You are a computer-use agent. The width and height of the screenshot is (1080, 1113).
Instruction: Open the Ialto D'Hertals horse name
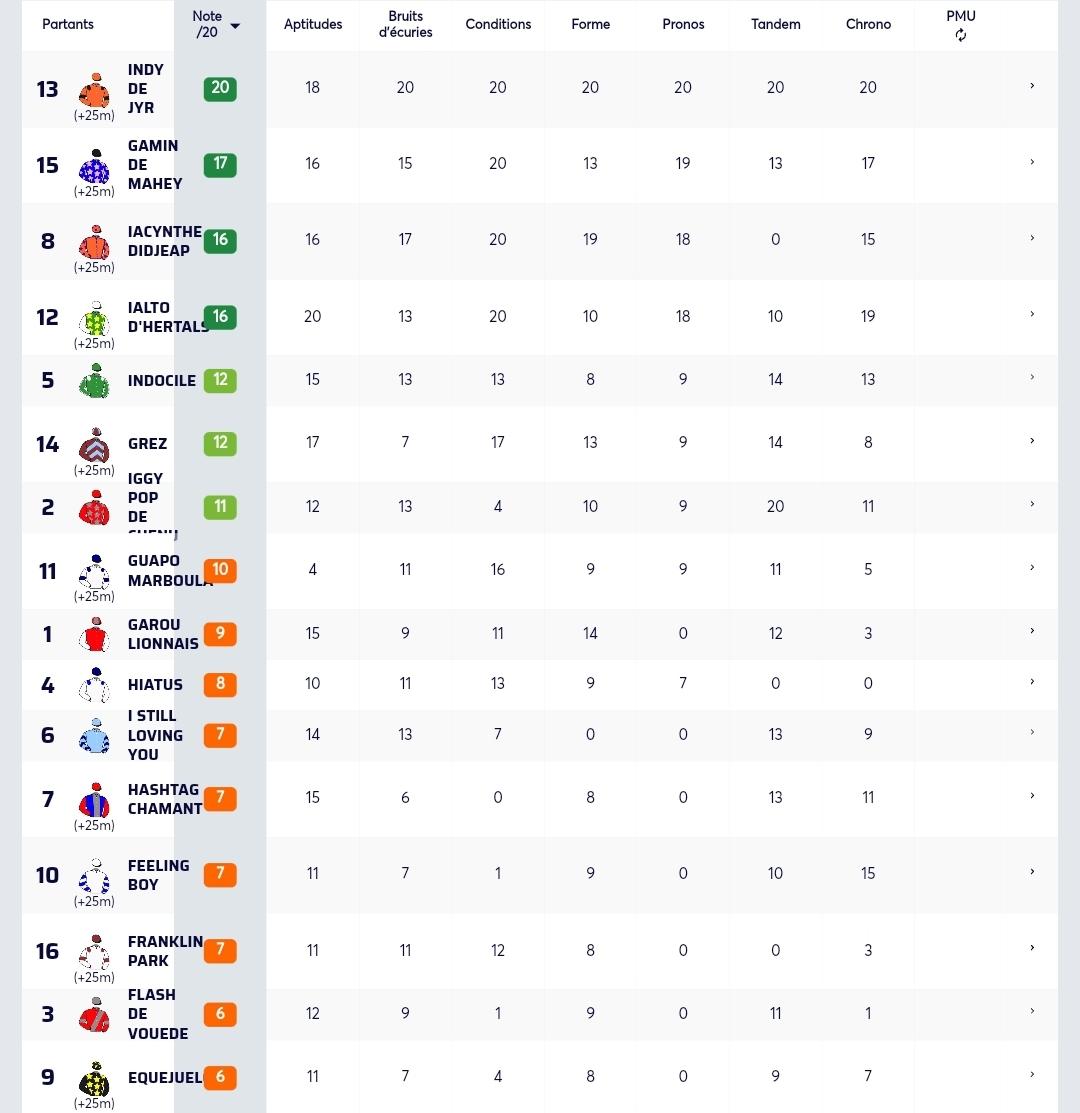(x=168, y=317)
